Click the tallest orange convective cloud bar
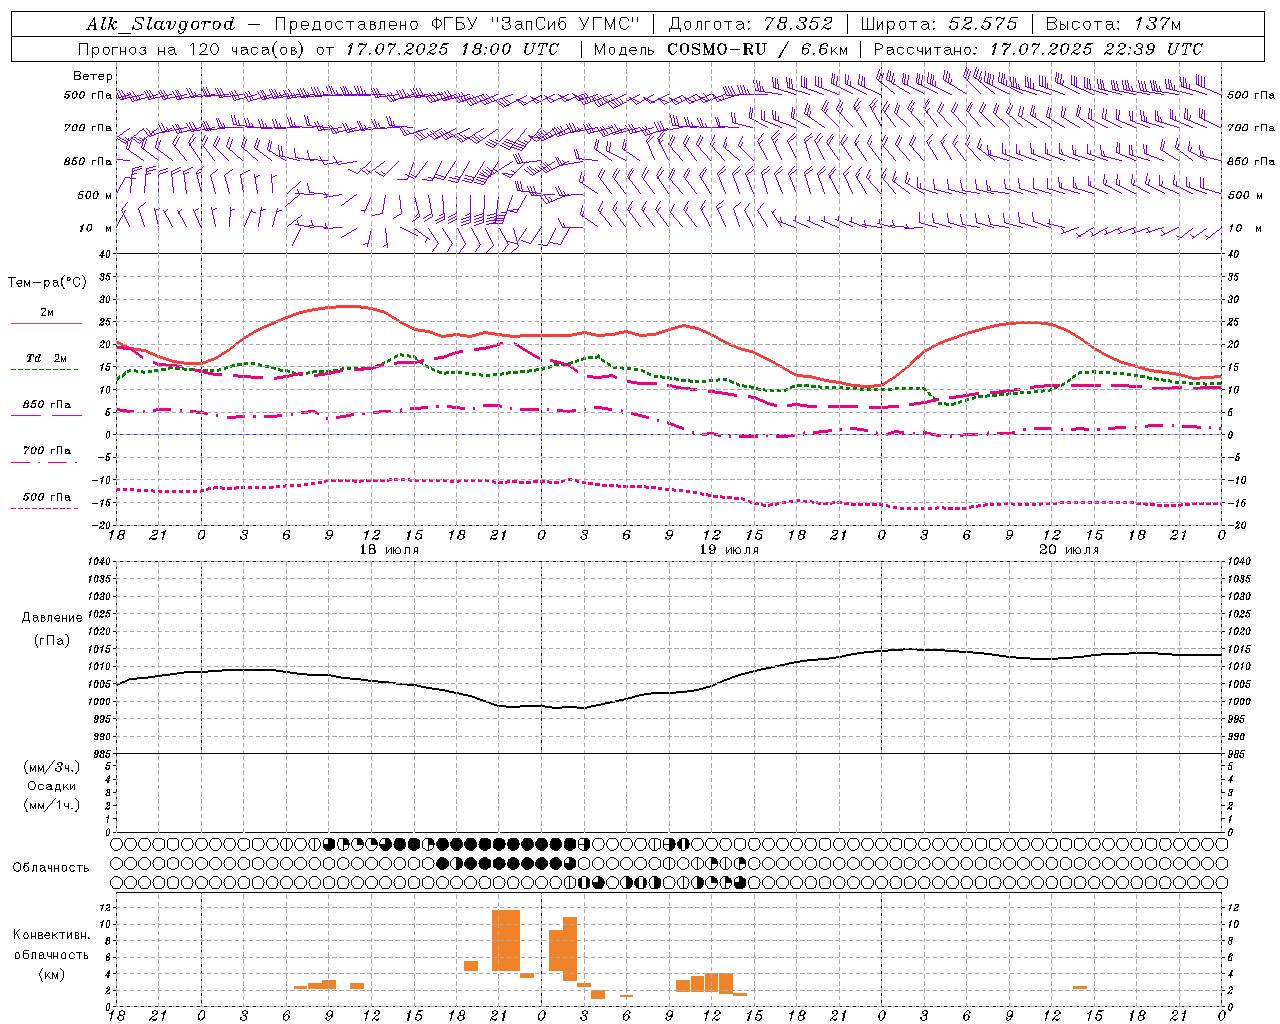The width and height of the screenshot is (1280, 1024). coord(506,940)
